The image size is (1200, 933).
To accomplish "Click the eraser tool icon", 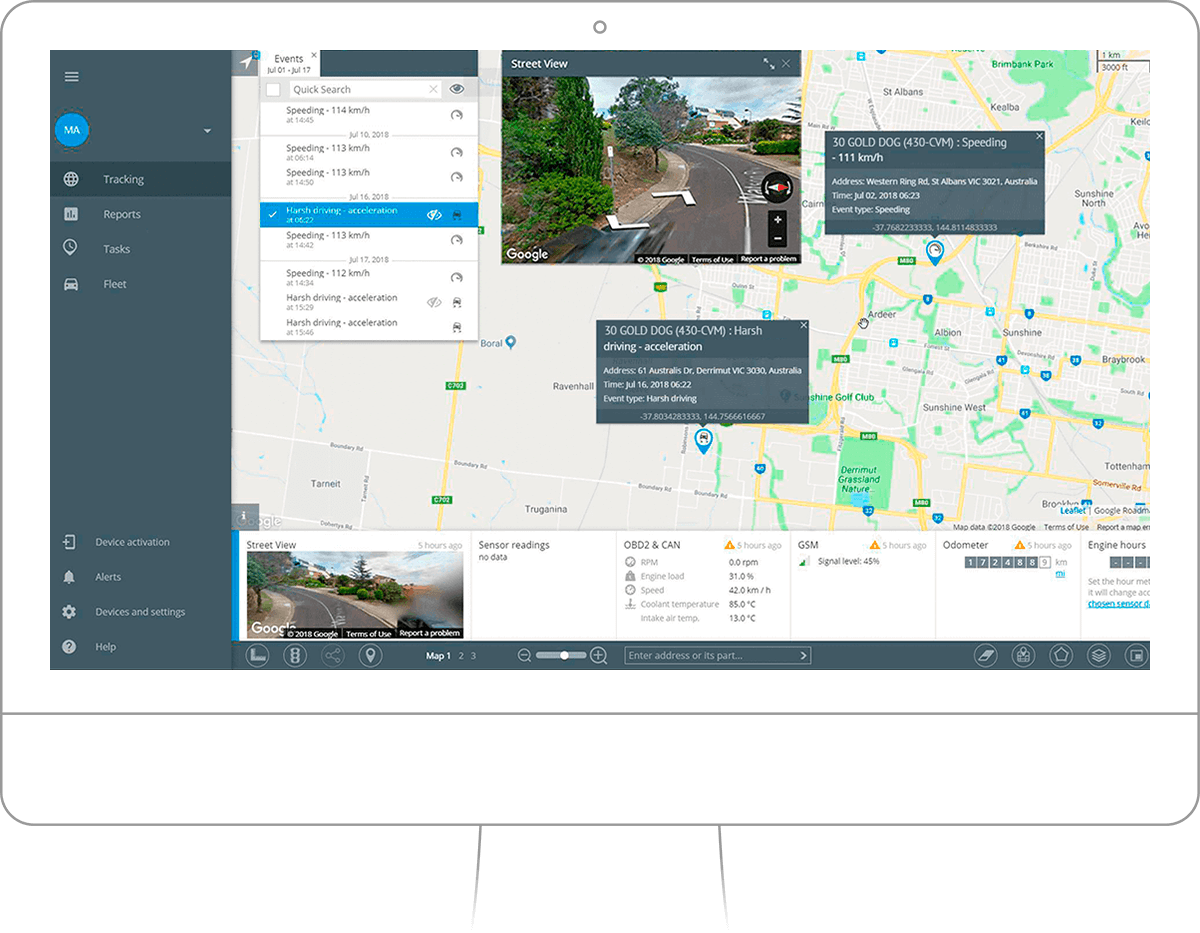I will tap(986, 656).
